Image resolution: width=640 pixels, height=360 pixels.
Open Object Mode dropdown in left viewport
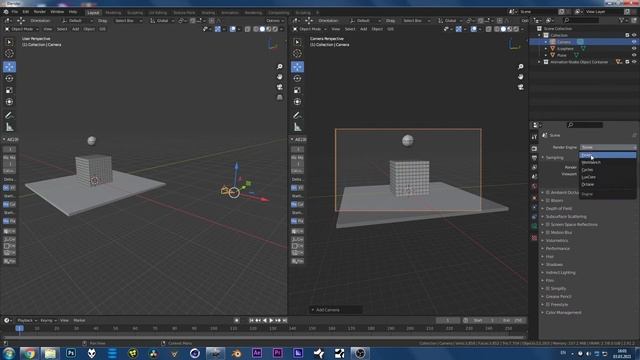pos(22,29)
